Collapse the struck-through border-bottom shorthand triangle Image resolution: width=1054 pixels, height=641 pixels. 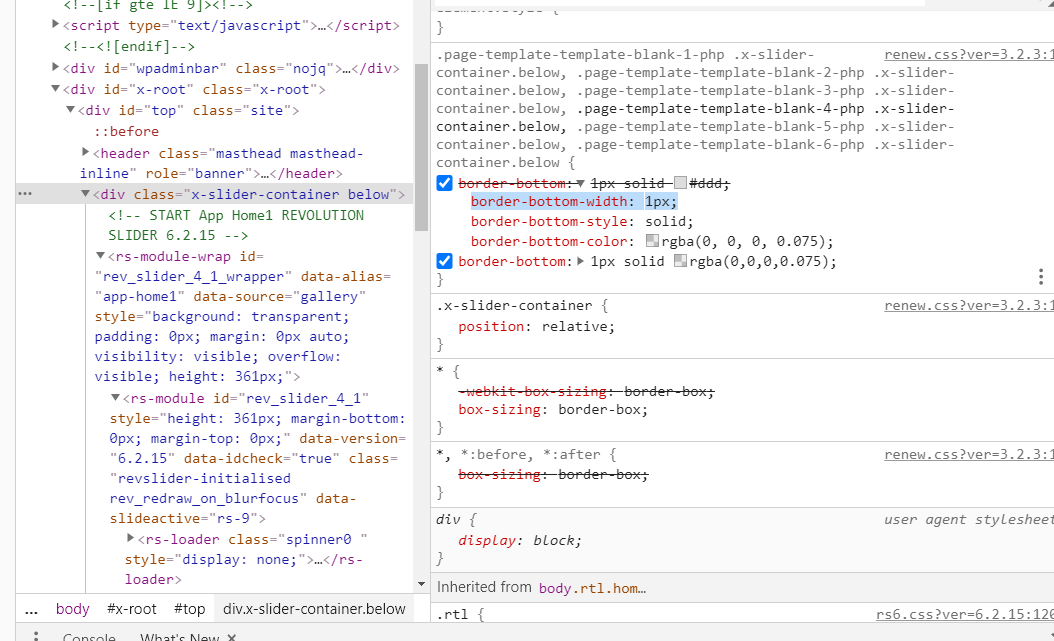(581, 183)
